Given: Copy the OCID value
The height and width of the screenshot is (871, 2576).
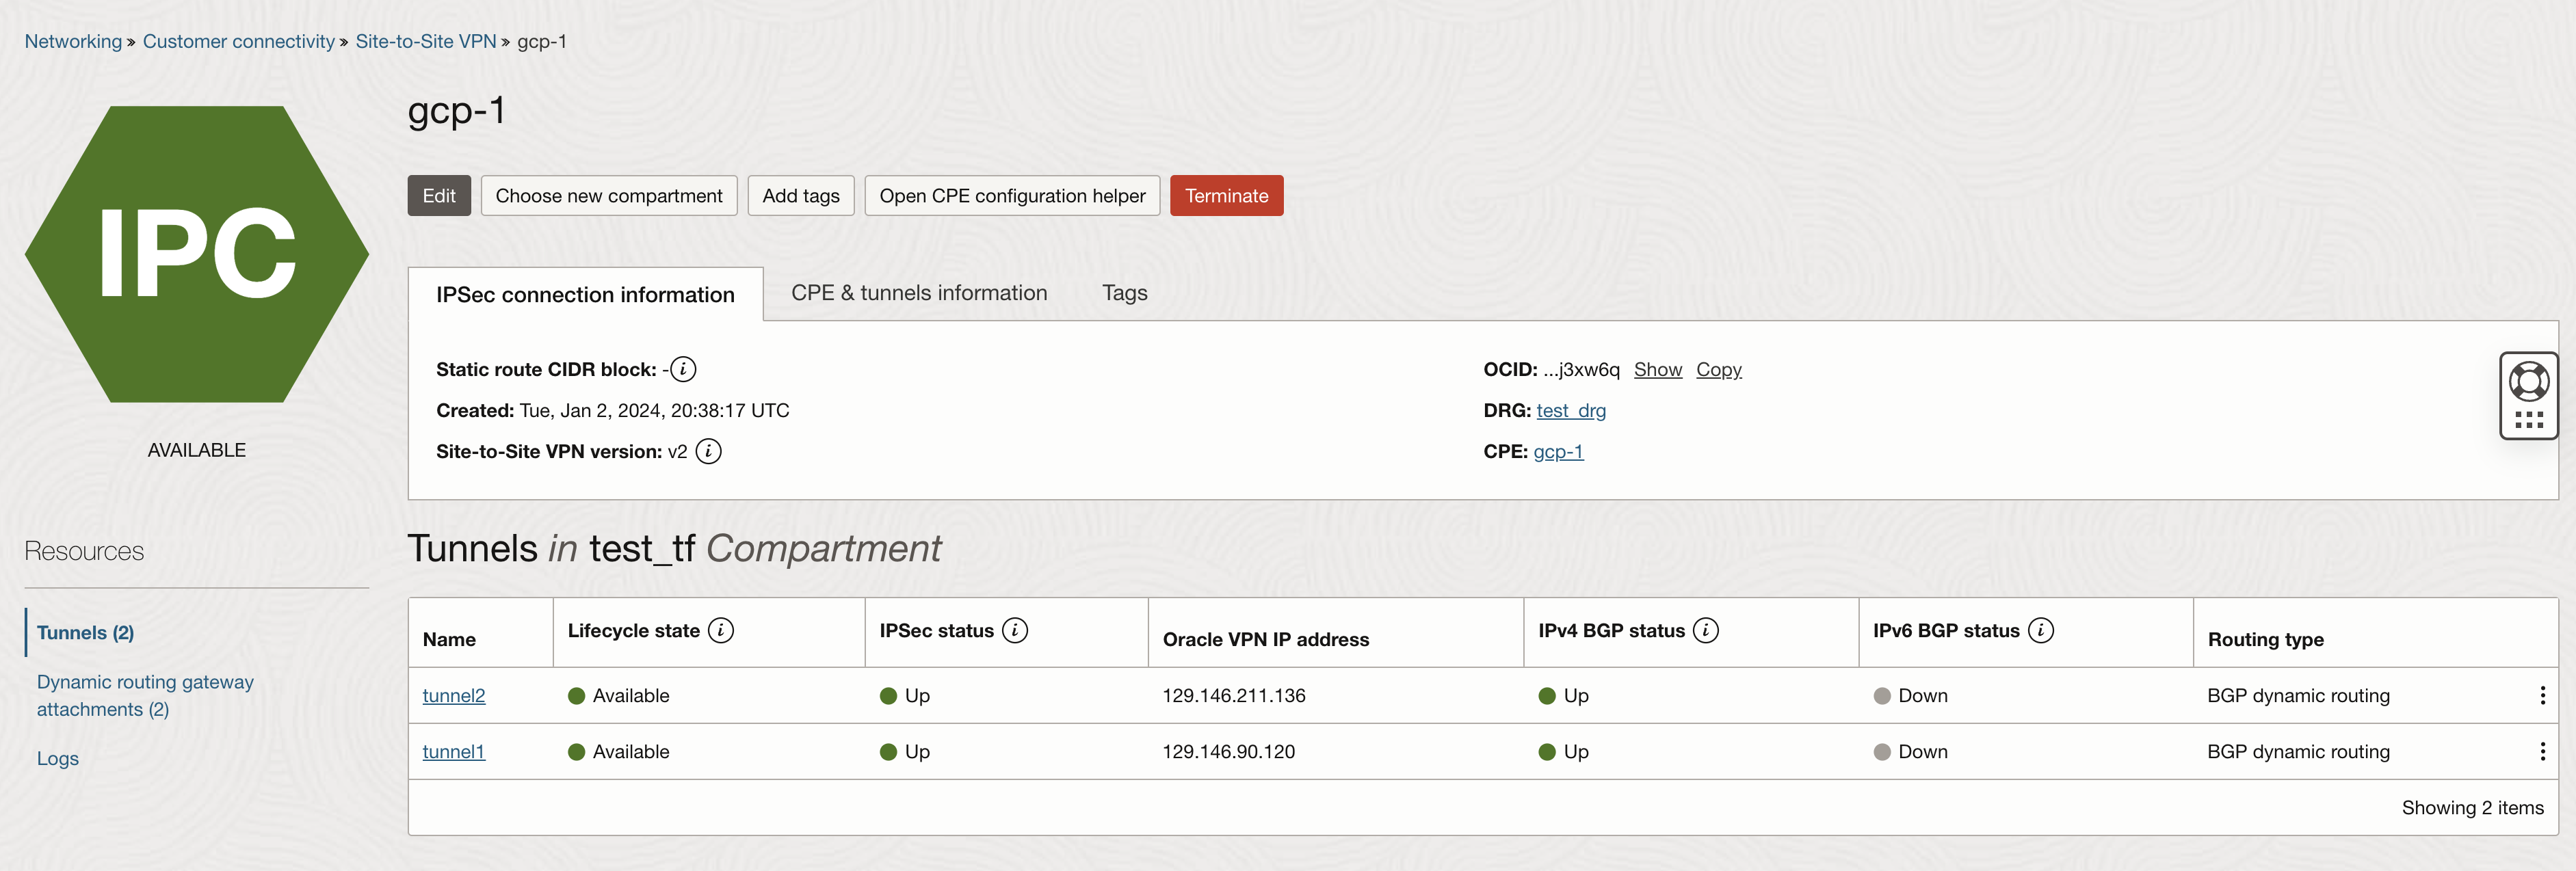Looking at the screenshot, I should (x=1718, y=369).
